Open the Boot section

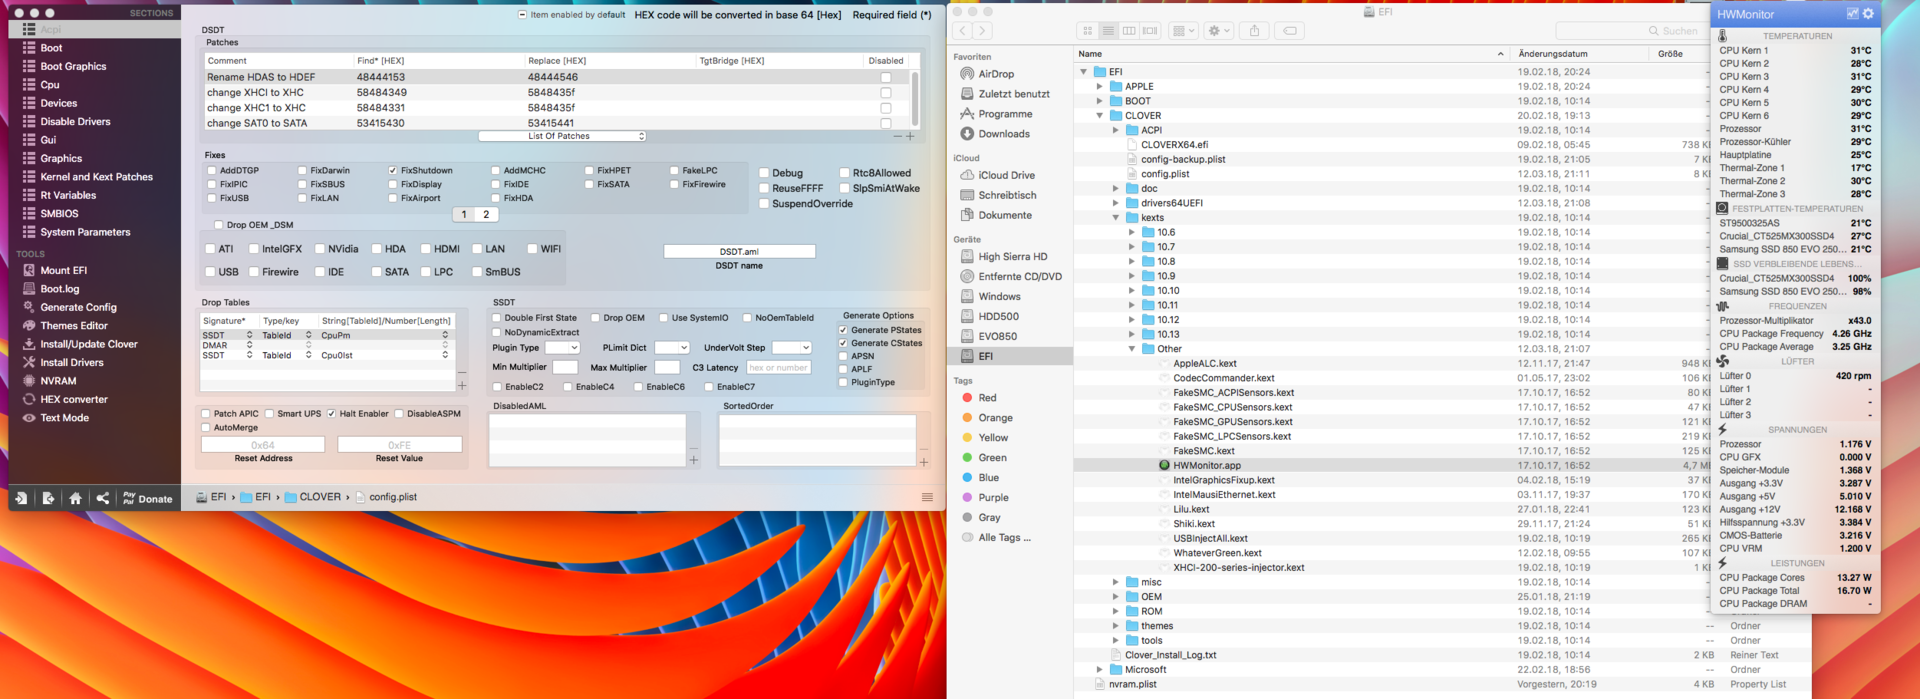coord(51,48)
